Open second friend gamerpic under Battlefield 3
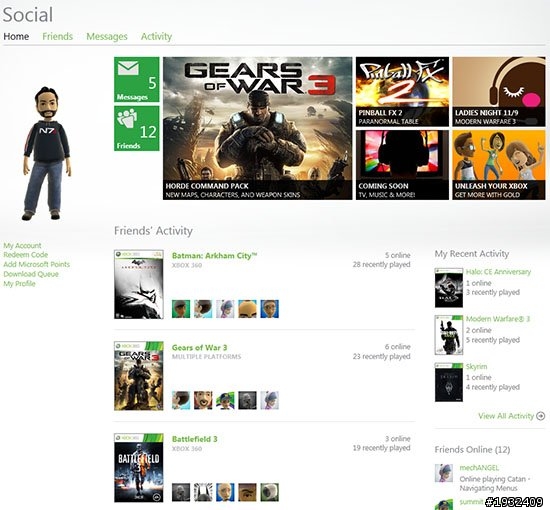The image size is (550, 510). [x=203, y=492]
